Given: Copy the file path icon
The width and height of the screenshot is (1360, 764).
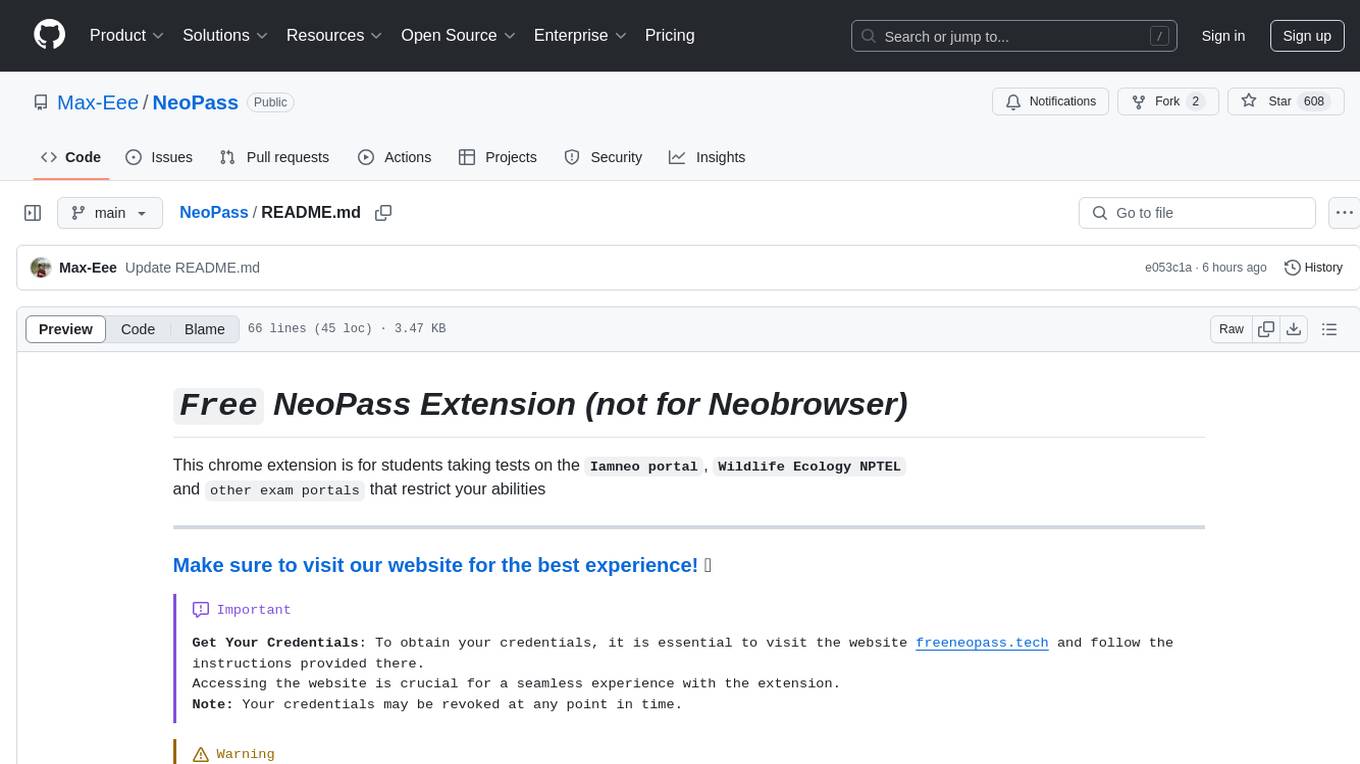Looking at the screenshot, I should (x=383, y=213).
